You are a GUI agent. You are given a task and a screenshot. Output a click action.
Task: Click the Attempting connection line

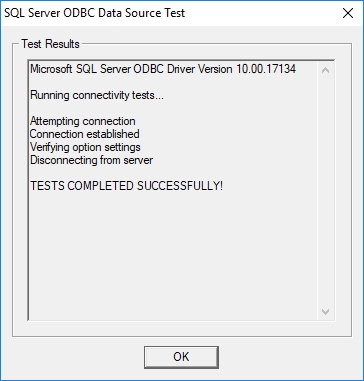pos(83,121)
